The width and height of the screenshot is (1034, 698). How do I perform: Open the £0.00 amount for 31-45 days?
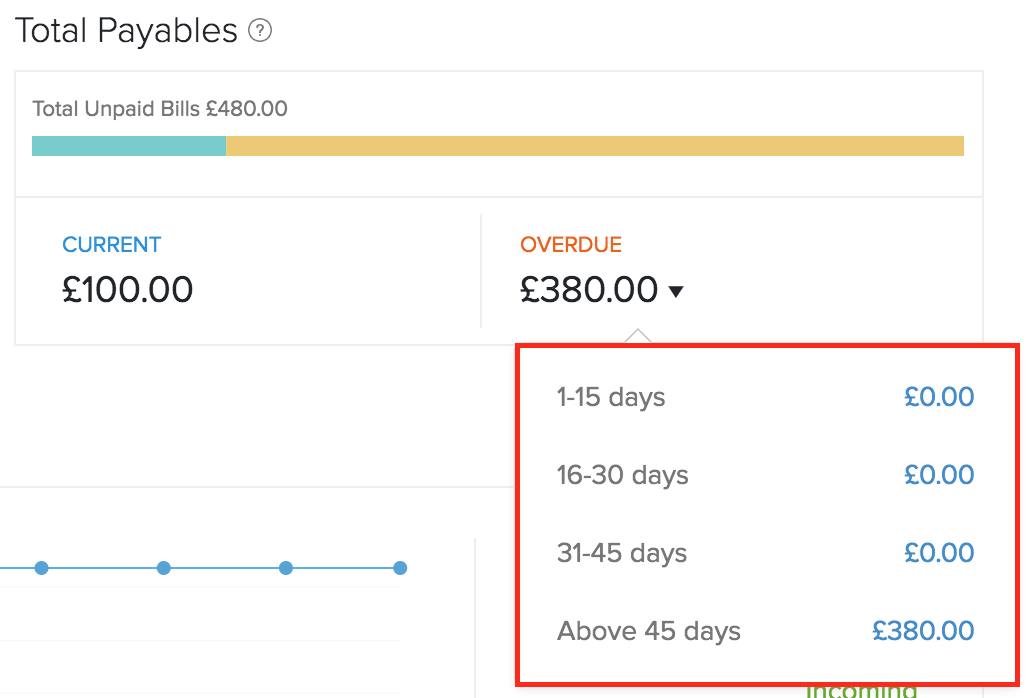938,553
